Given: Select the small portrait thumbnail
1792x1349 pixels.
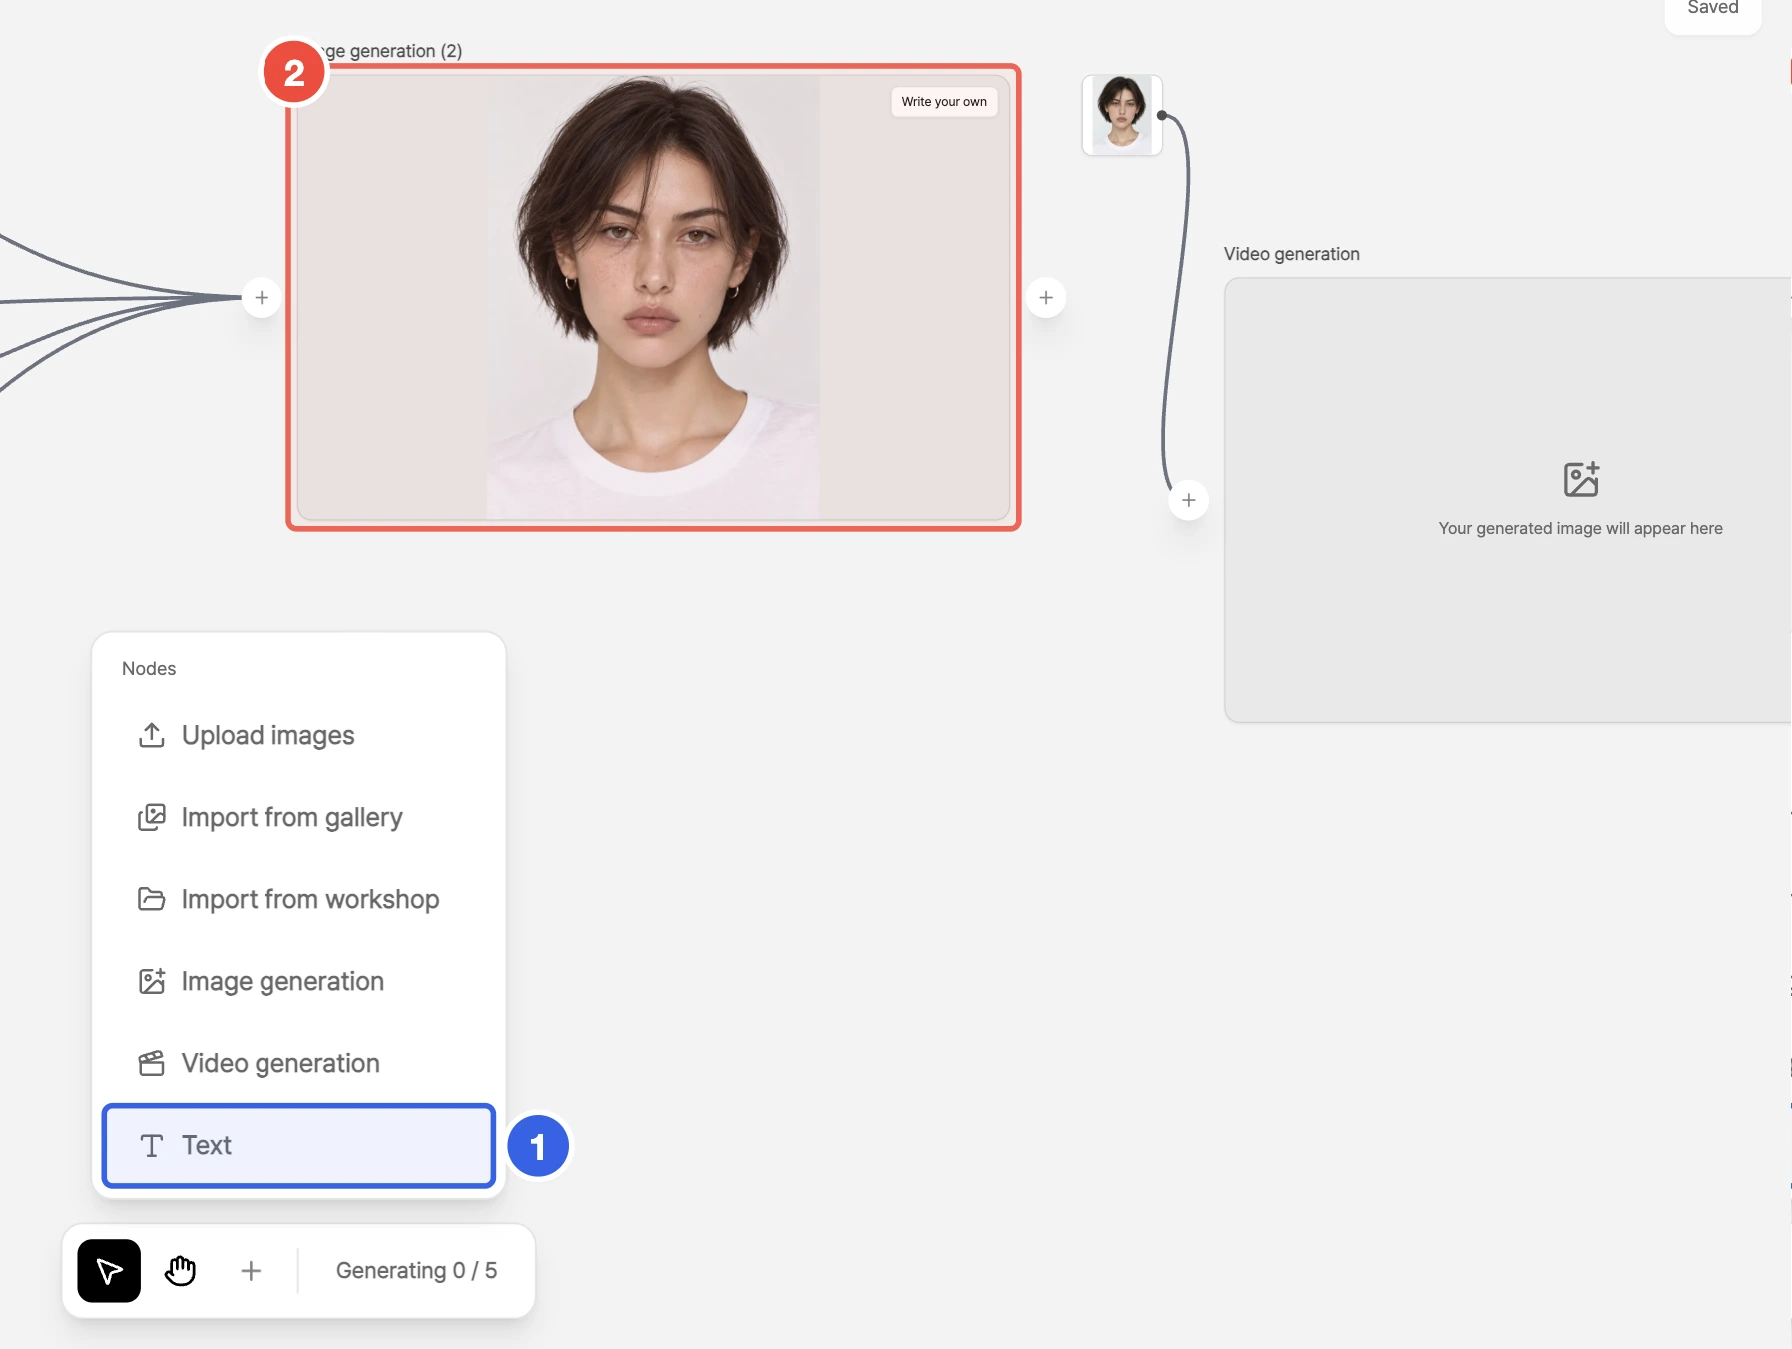Looking at the screenshot, I should tap(1122, 115).
